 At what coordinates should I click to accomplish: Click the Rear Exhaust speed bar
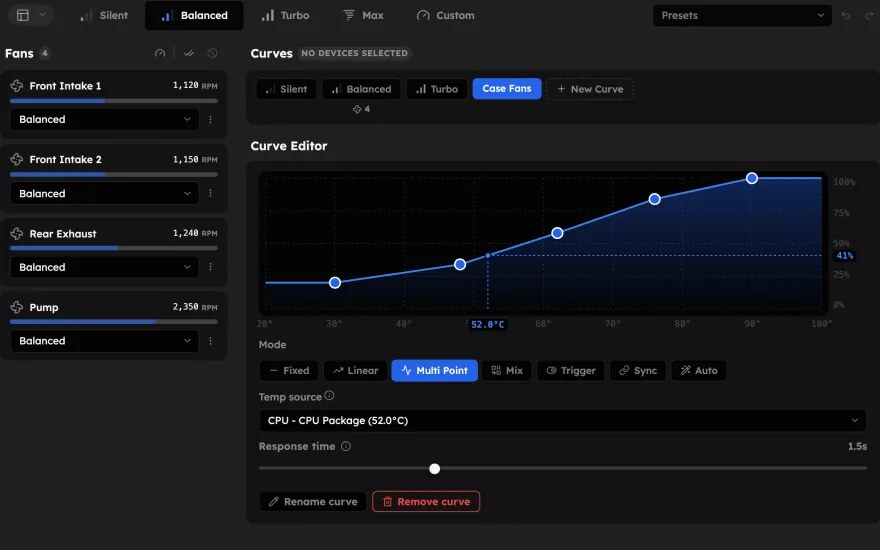[114, 248]
